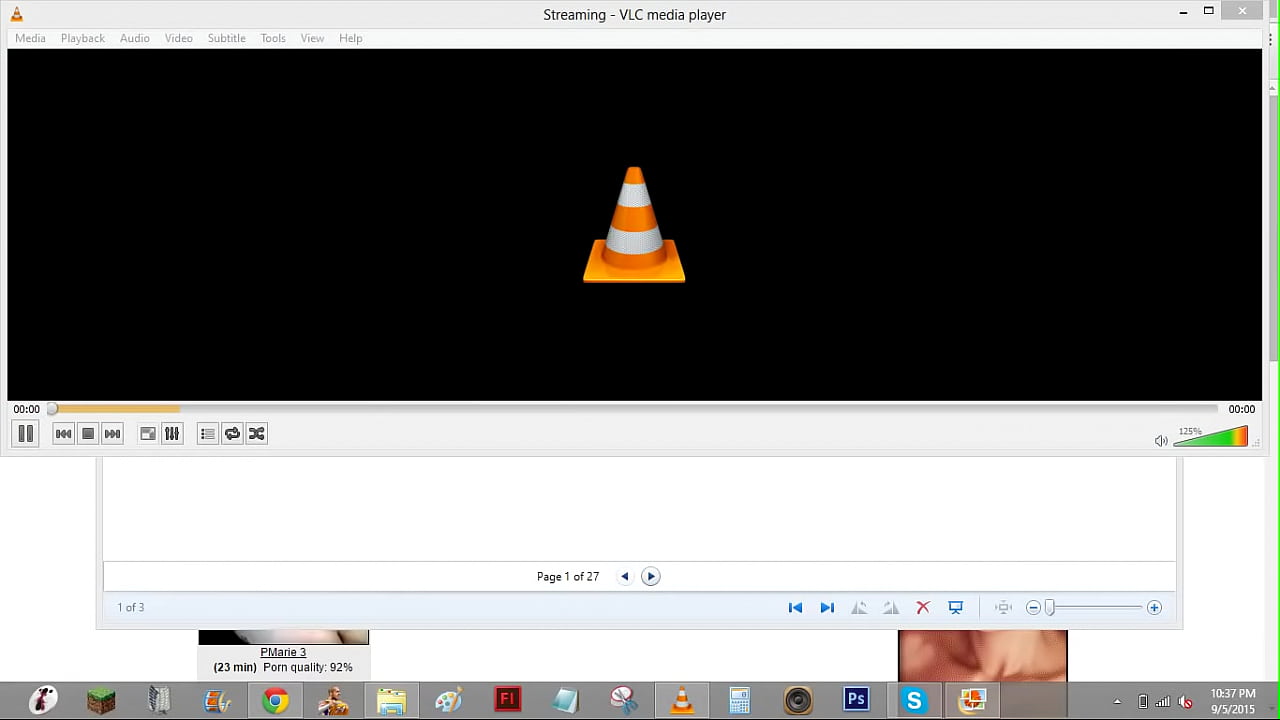1280x720 pixels.
Task: Rotate the image clockwise in the viewer
Action: 891,607
